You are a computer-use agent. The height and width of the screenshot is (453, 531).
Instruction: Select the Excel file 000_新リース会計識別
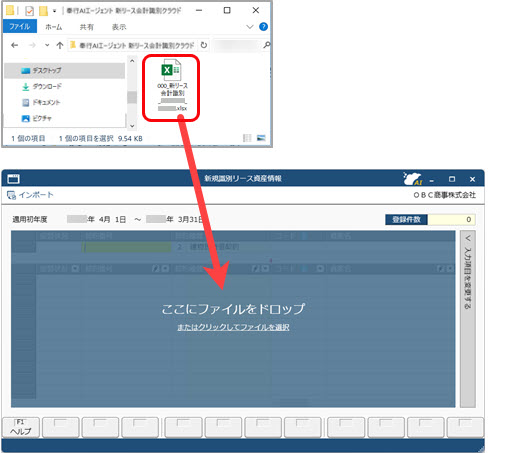(172, 87)
